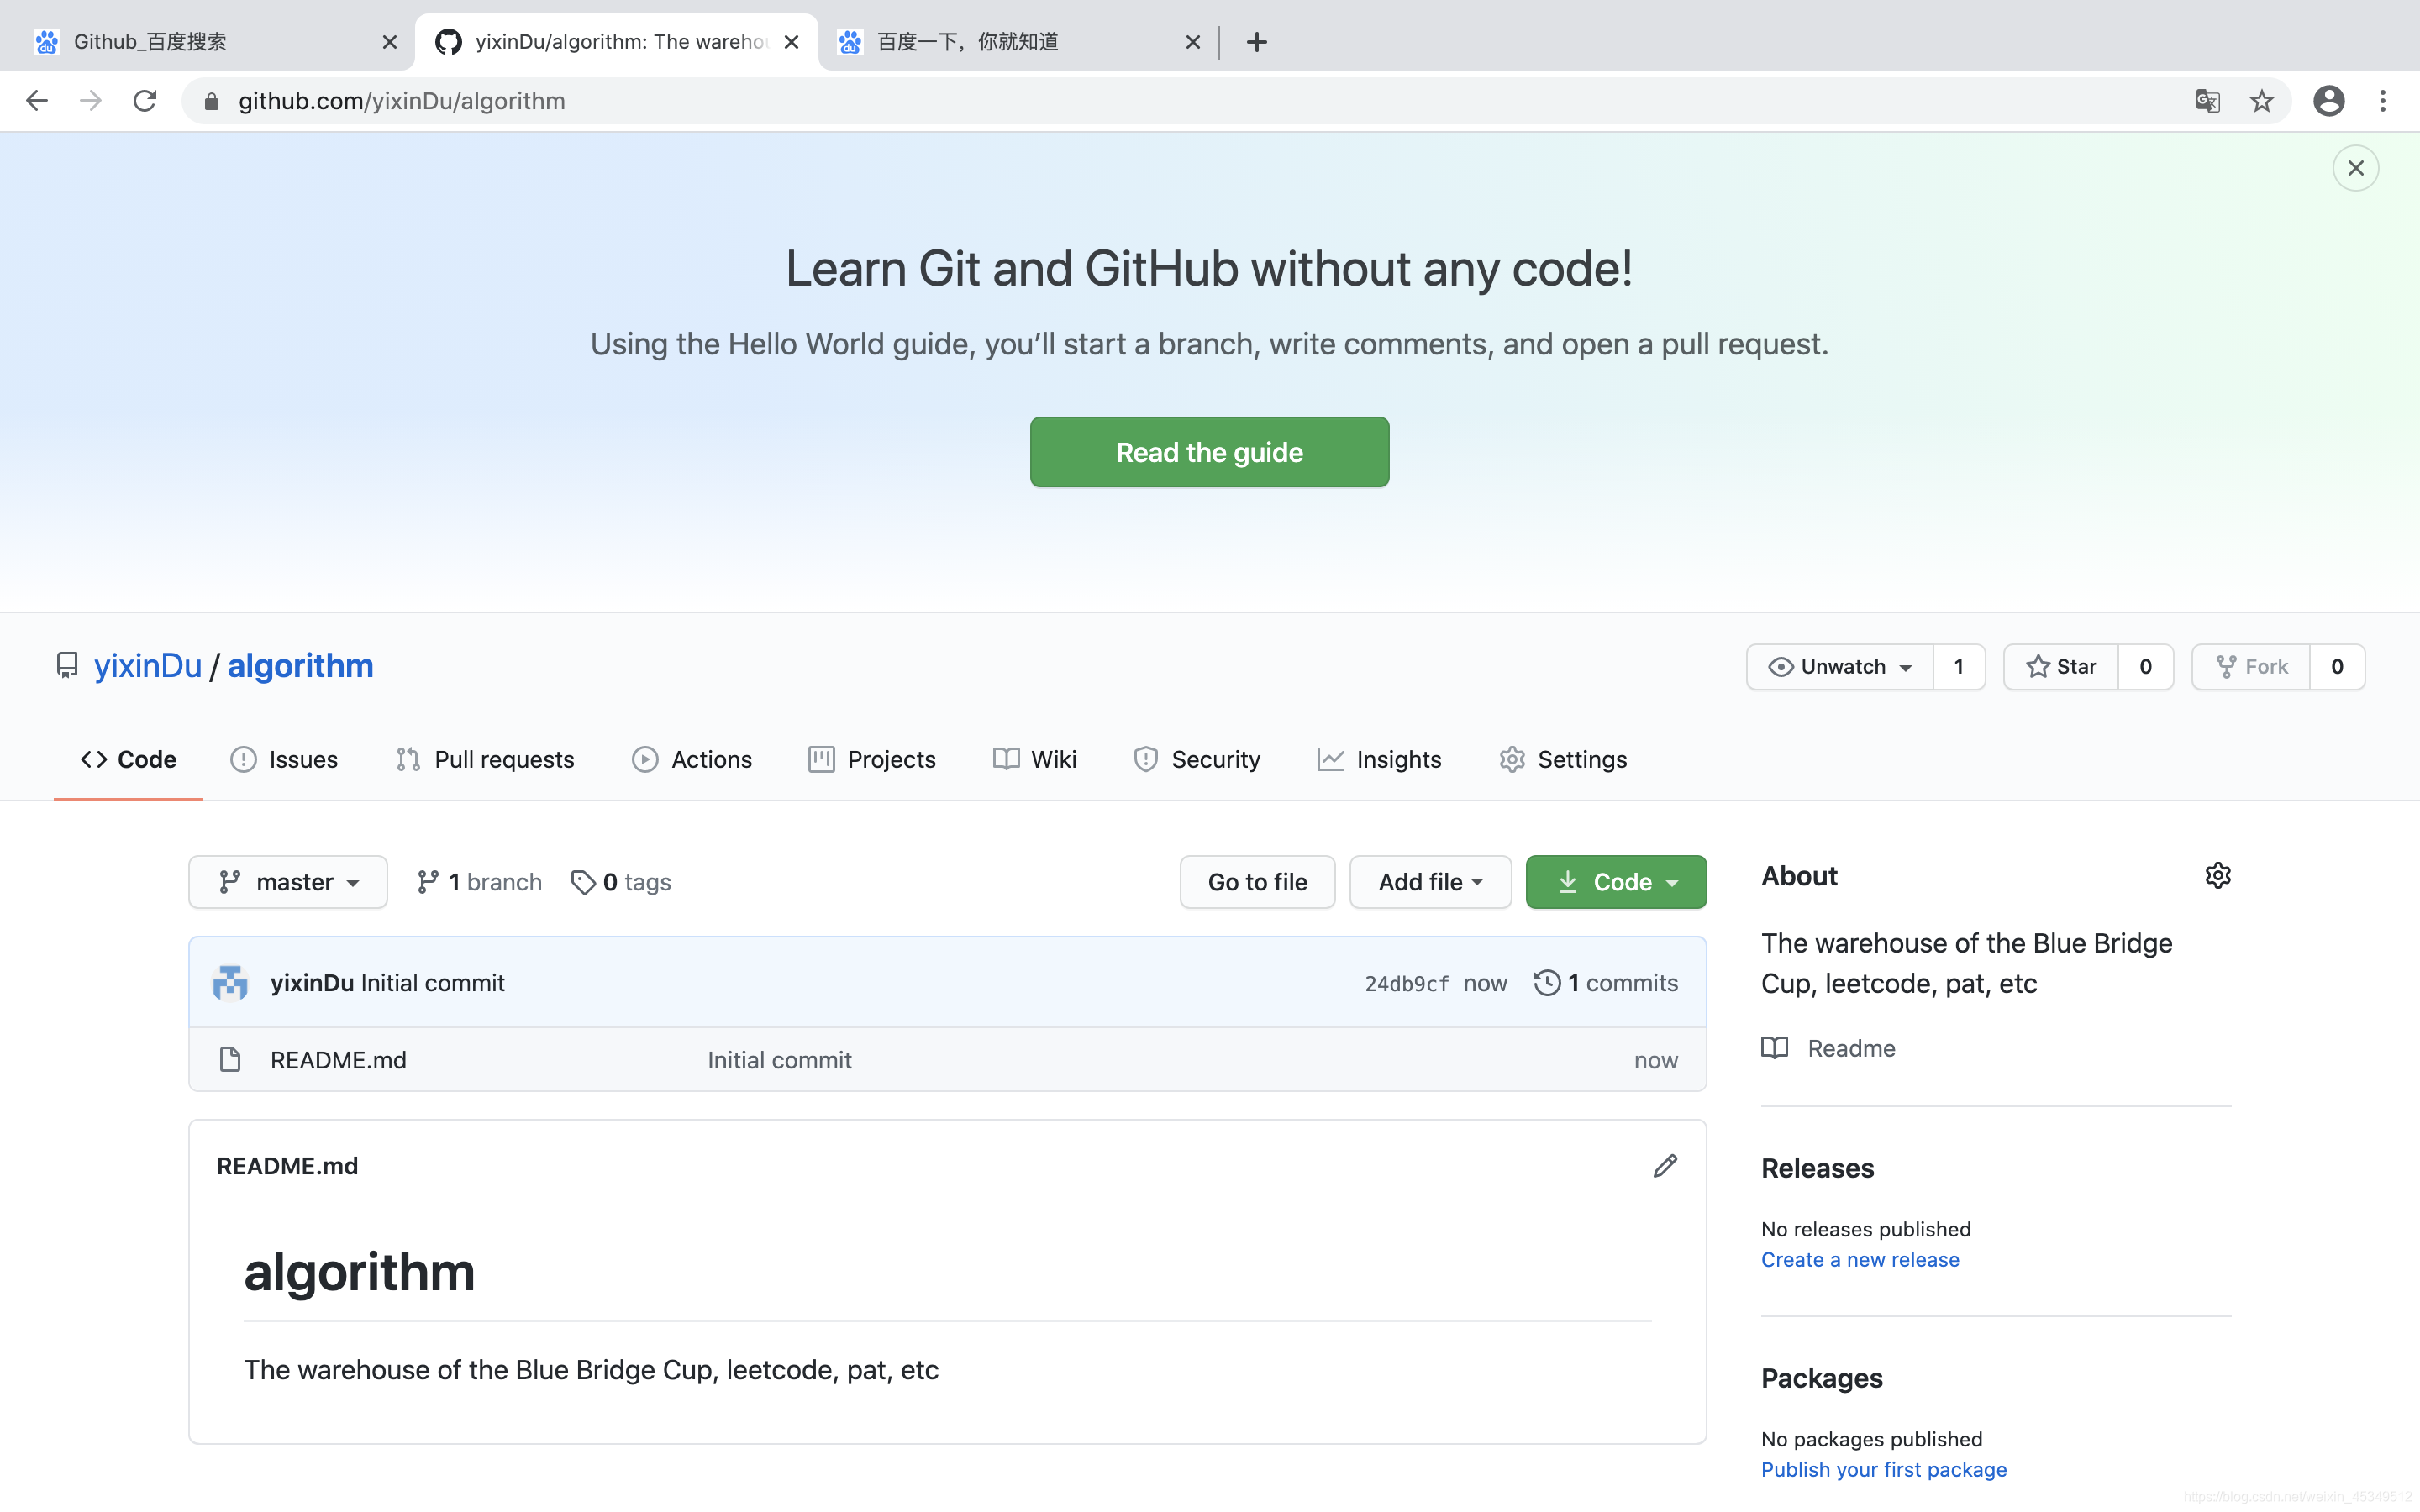Open the Issues tab
The width and height of the screenshot is (2420, 1512).
click(285, 759)
